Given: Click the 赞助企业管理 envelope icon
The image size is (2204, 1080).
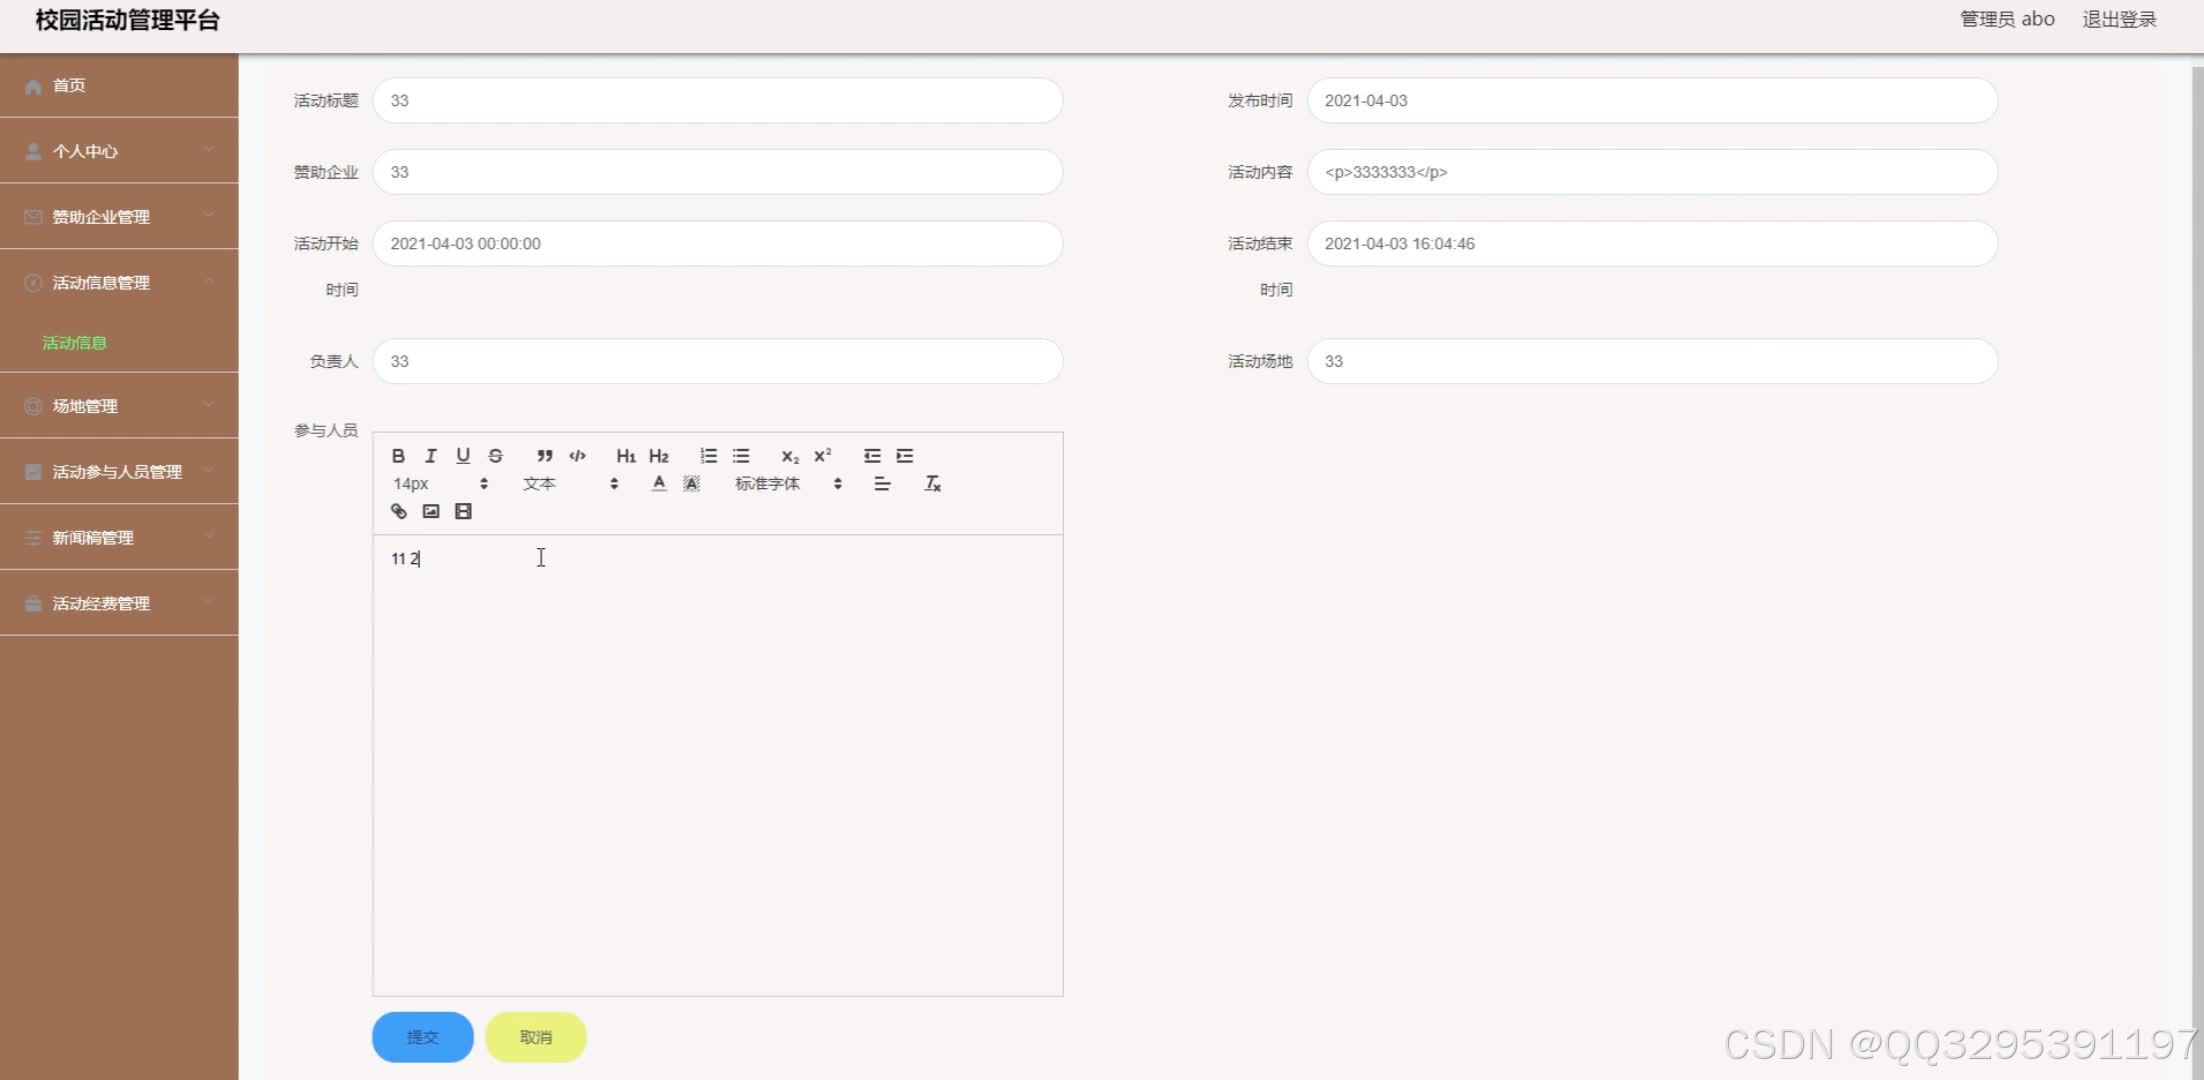Looking at the screenshot, I should (x=33, y=217).
